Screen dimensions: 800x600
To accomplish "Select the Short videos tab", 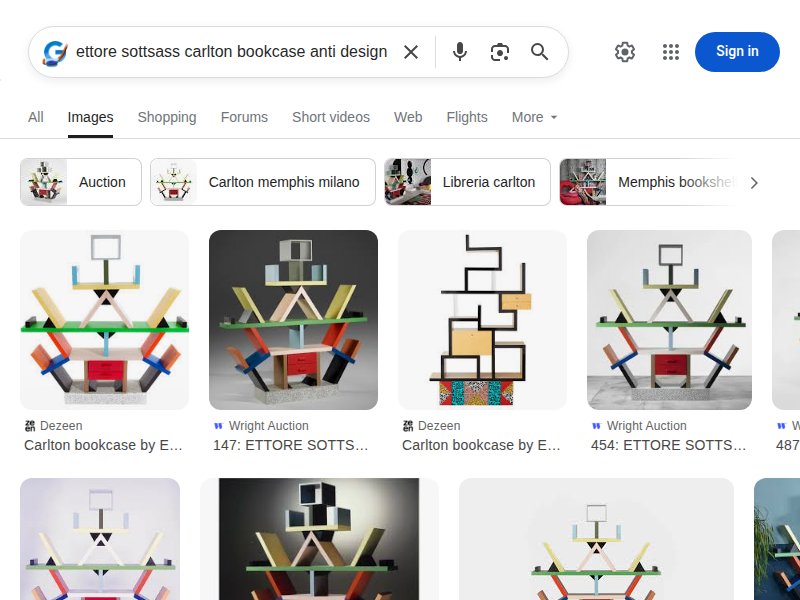I will coord(330,117).
